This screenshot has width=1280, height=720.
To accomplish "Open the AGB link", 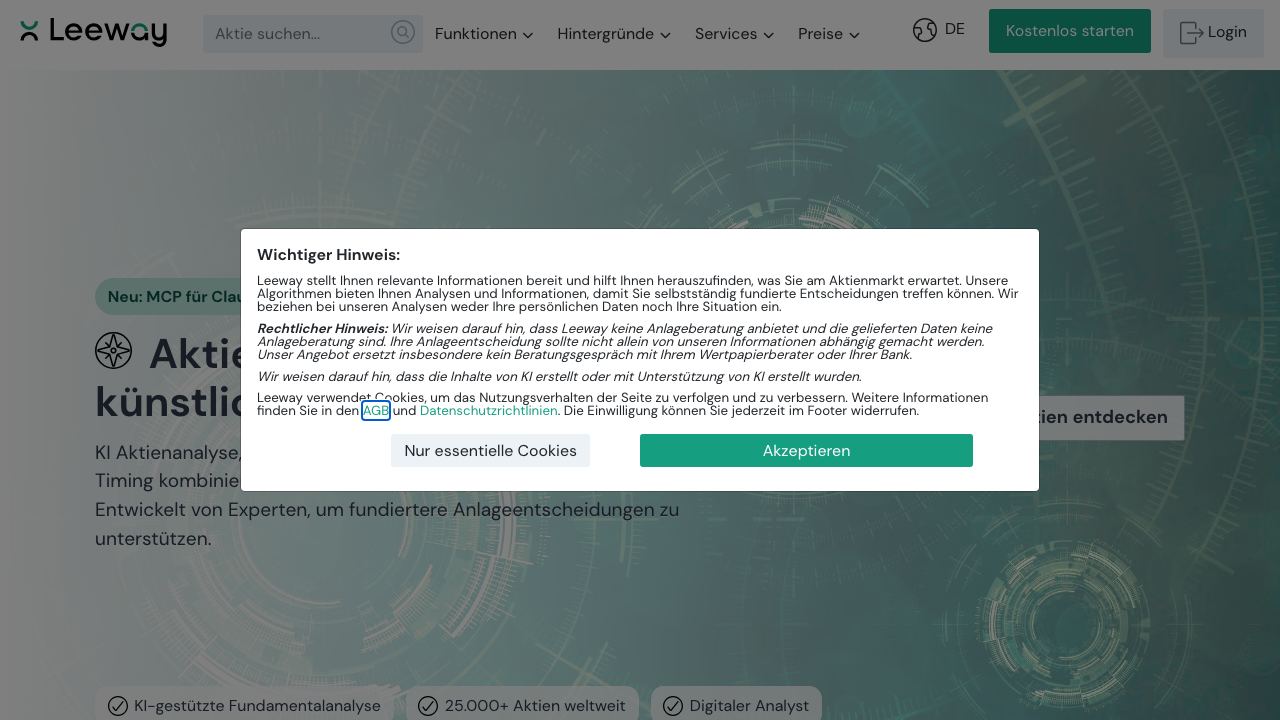I will [x=376, y=411].
